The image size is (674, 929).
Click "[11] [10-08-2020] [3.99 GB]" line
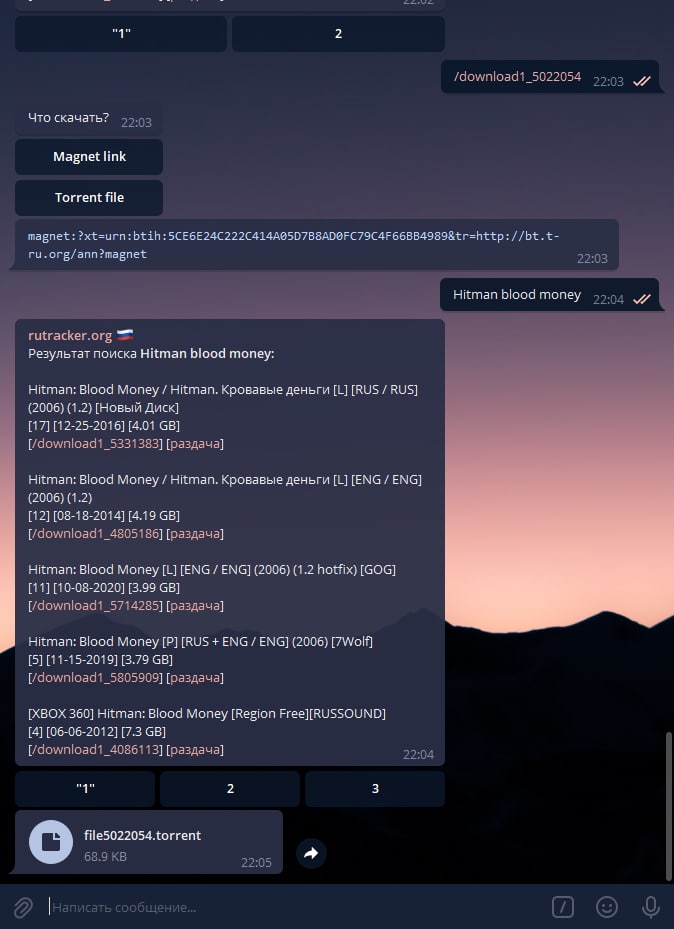pos(104,588)
